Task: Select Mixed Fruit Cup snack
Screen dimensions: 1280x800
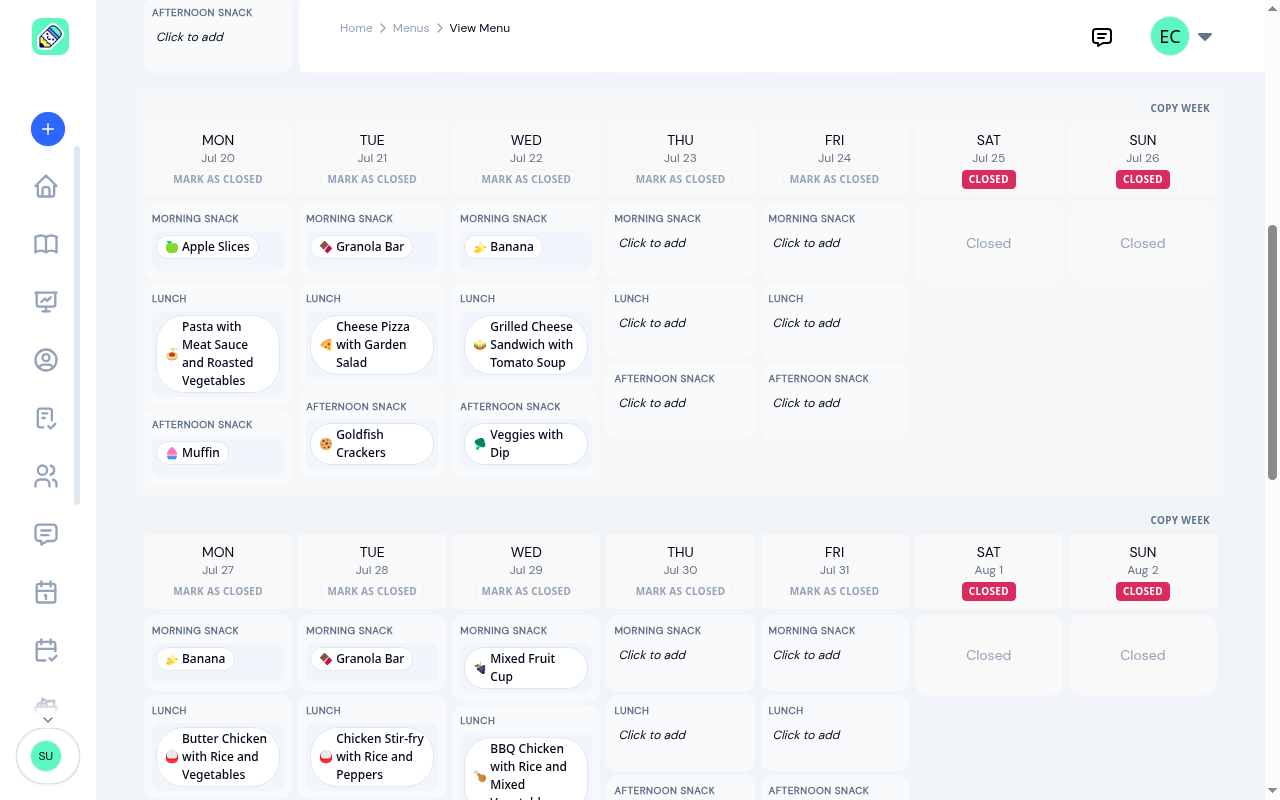Action: (x=526, y=668)
